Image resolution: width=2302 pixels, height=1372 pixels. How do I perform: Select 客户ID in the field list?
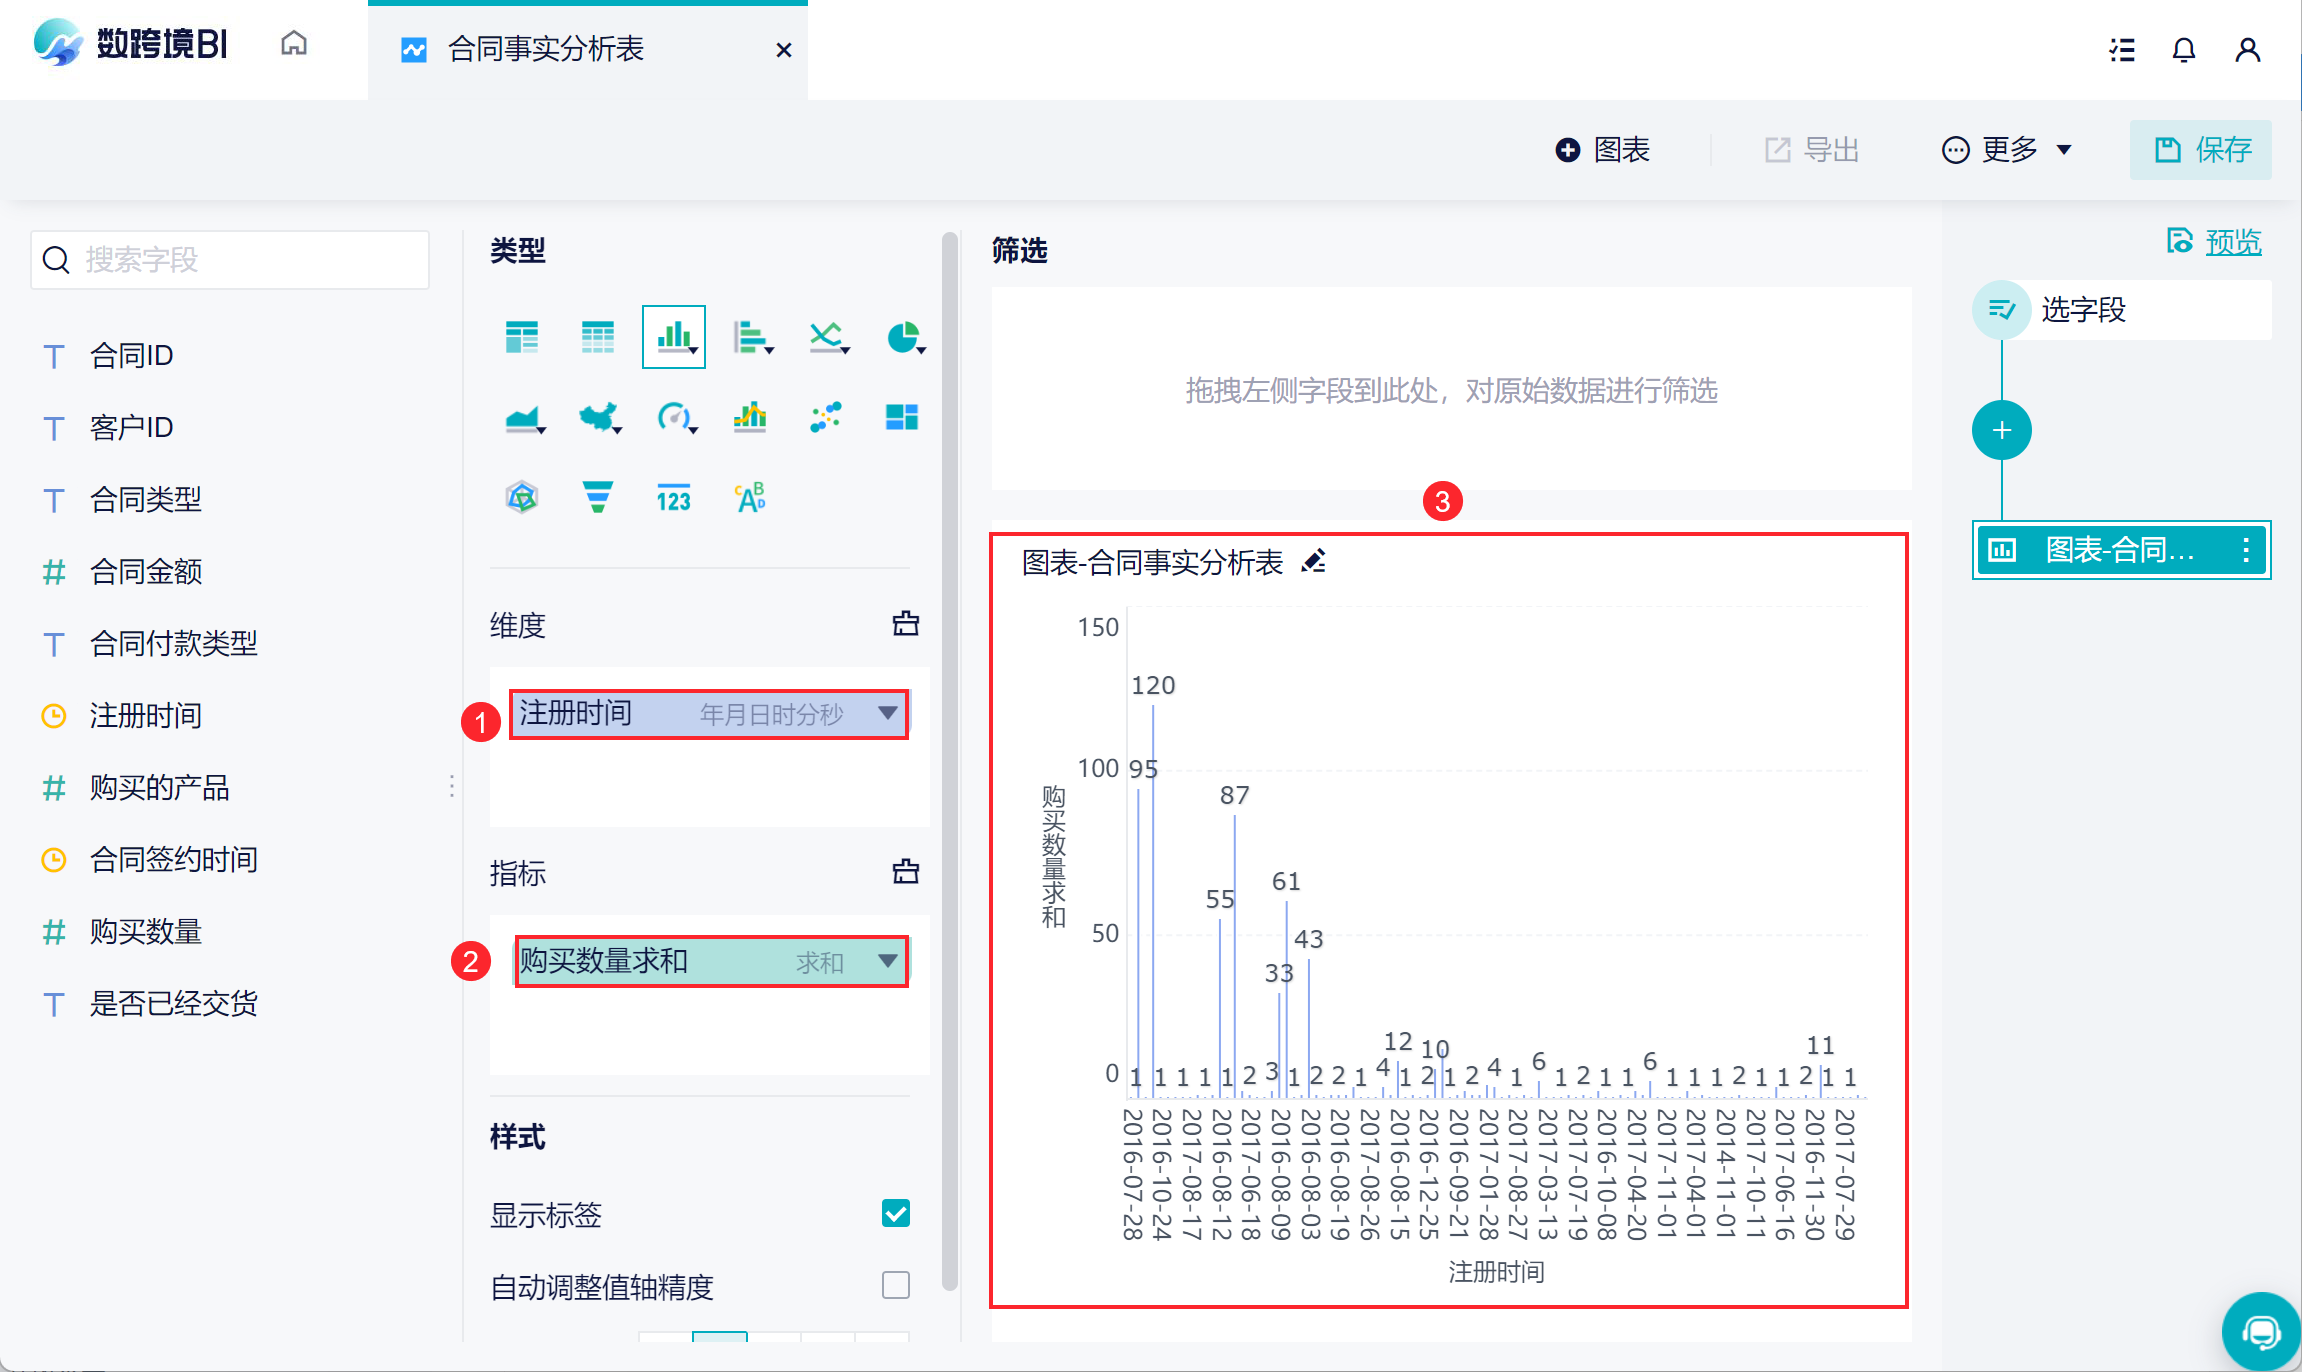(132, 428)
